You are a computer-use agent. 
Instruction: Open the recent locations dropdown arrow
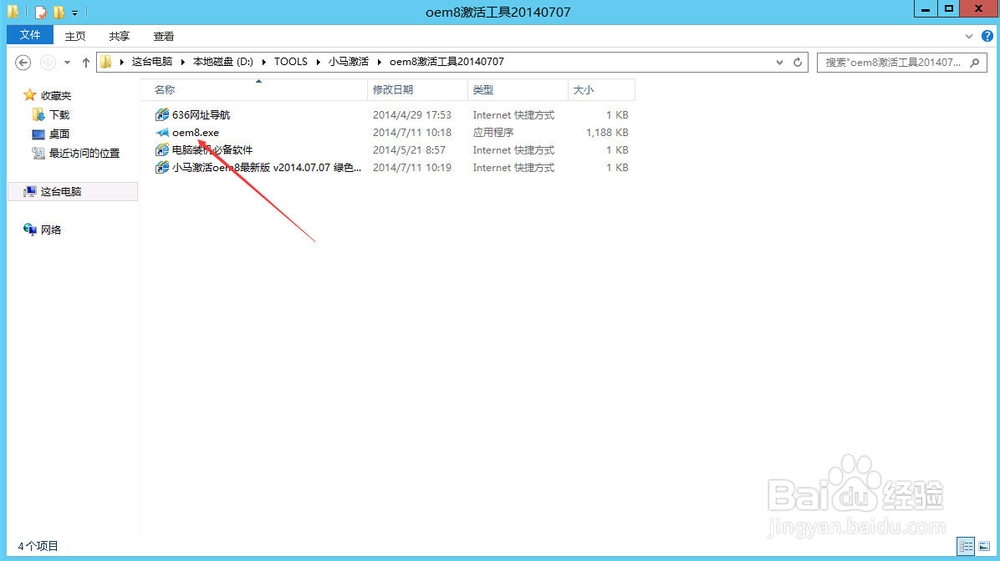67,62
